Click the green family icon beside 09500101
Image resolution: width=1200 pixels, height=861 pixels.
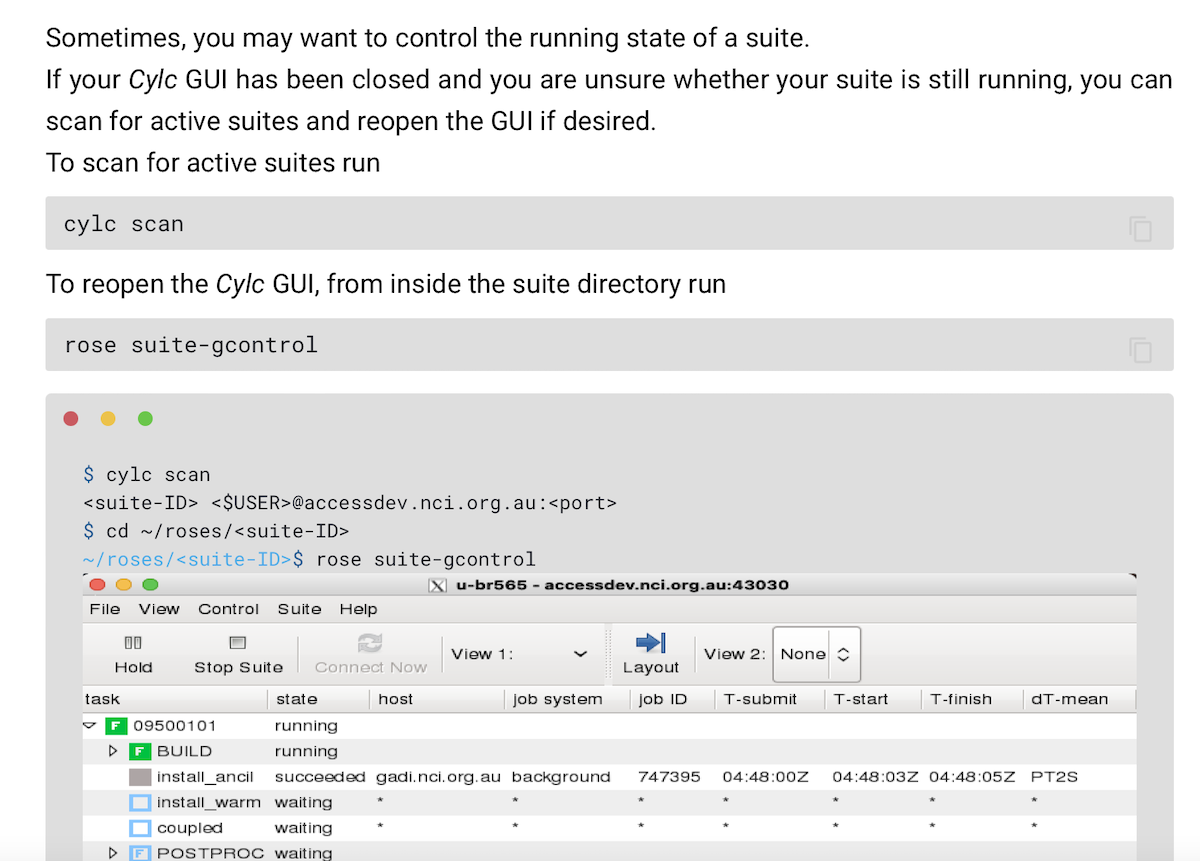[116, 726]
